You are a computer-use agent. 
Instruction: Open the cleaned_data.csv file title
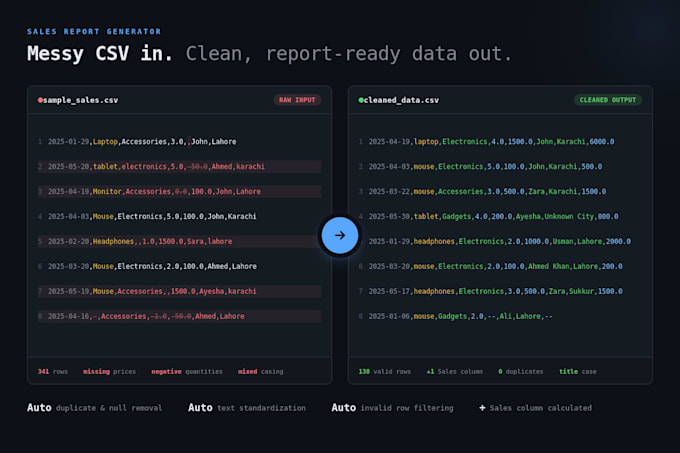(x=401, y=100)
